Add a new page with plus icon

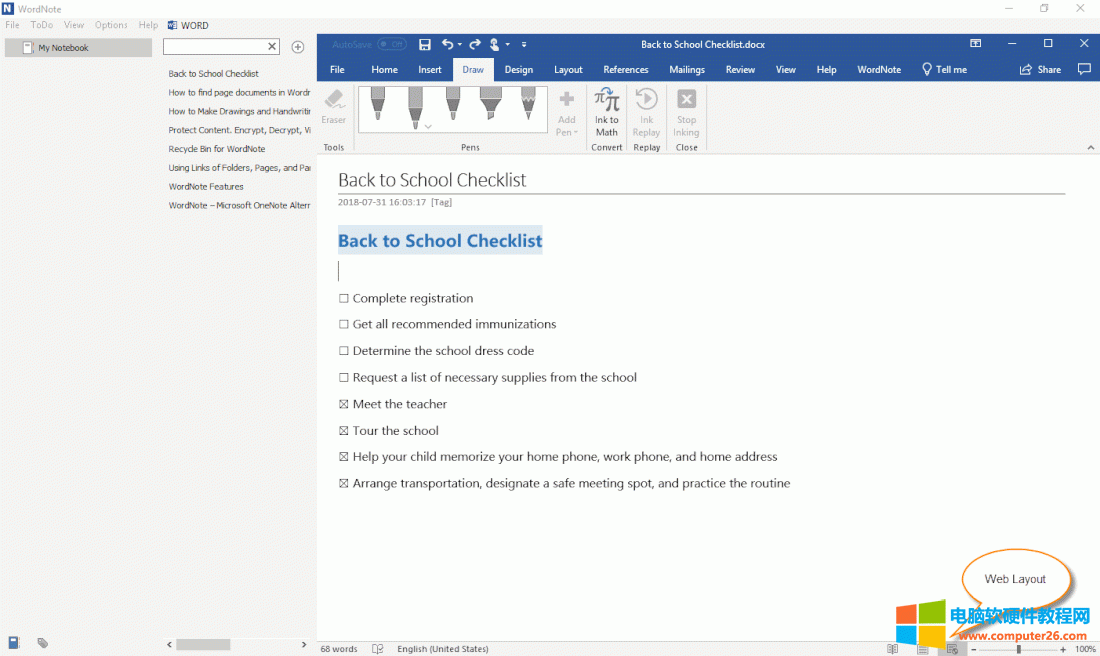[297, 47]
